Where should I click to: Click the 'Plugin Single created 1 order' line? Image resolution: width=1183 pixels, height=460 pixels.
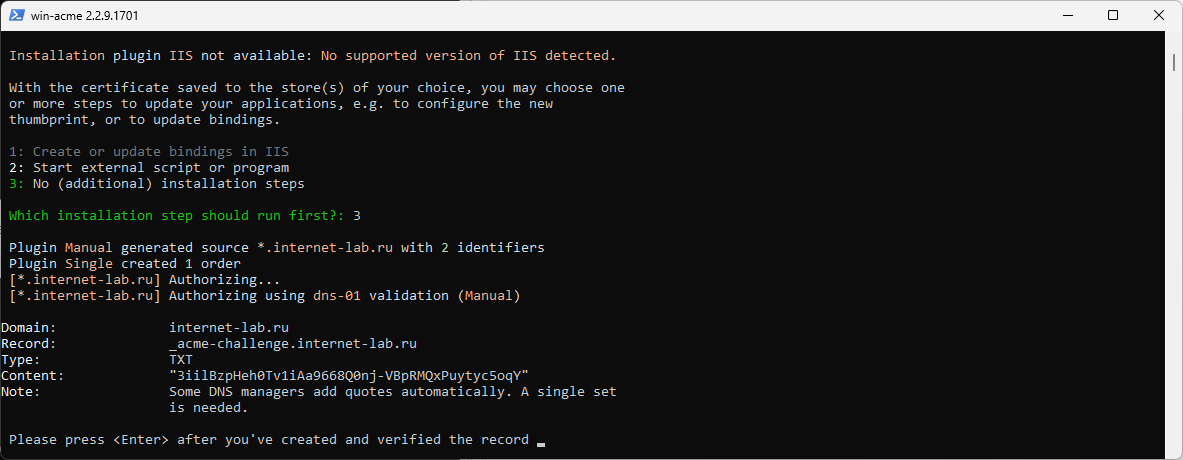pos(124,264)
